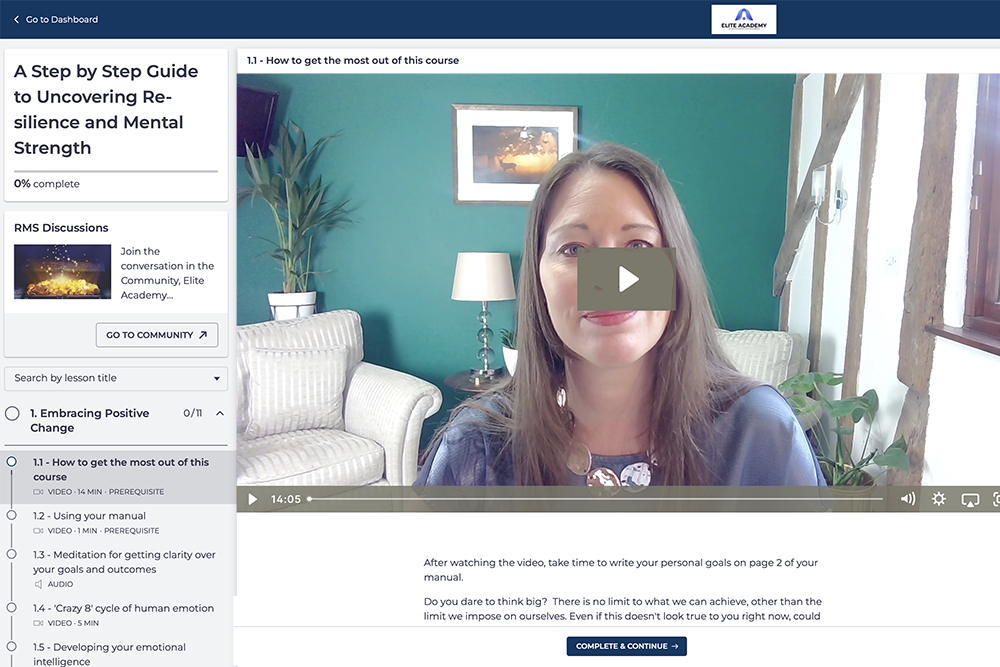Select the chapter circle for Embracing Positive Change
This screenshot has width=1000, height=667.
click(13, 413)
